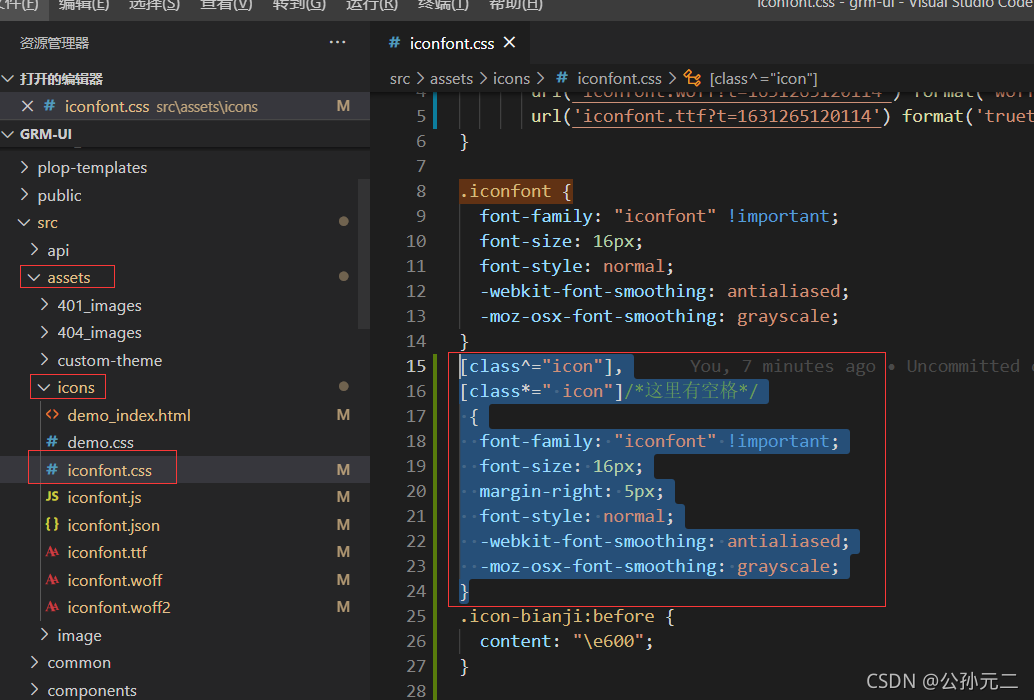Click the CSS hash icon beside demo.css
The width and height of the screenshot is (1034, 700).
pyautogui.click(x=52, y=442)
